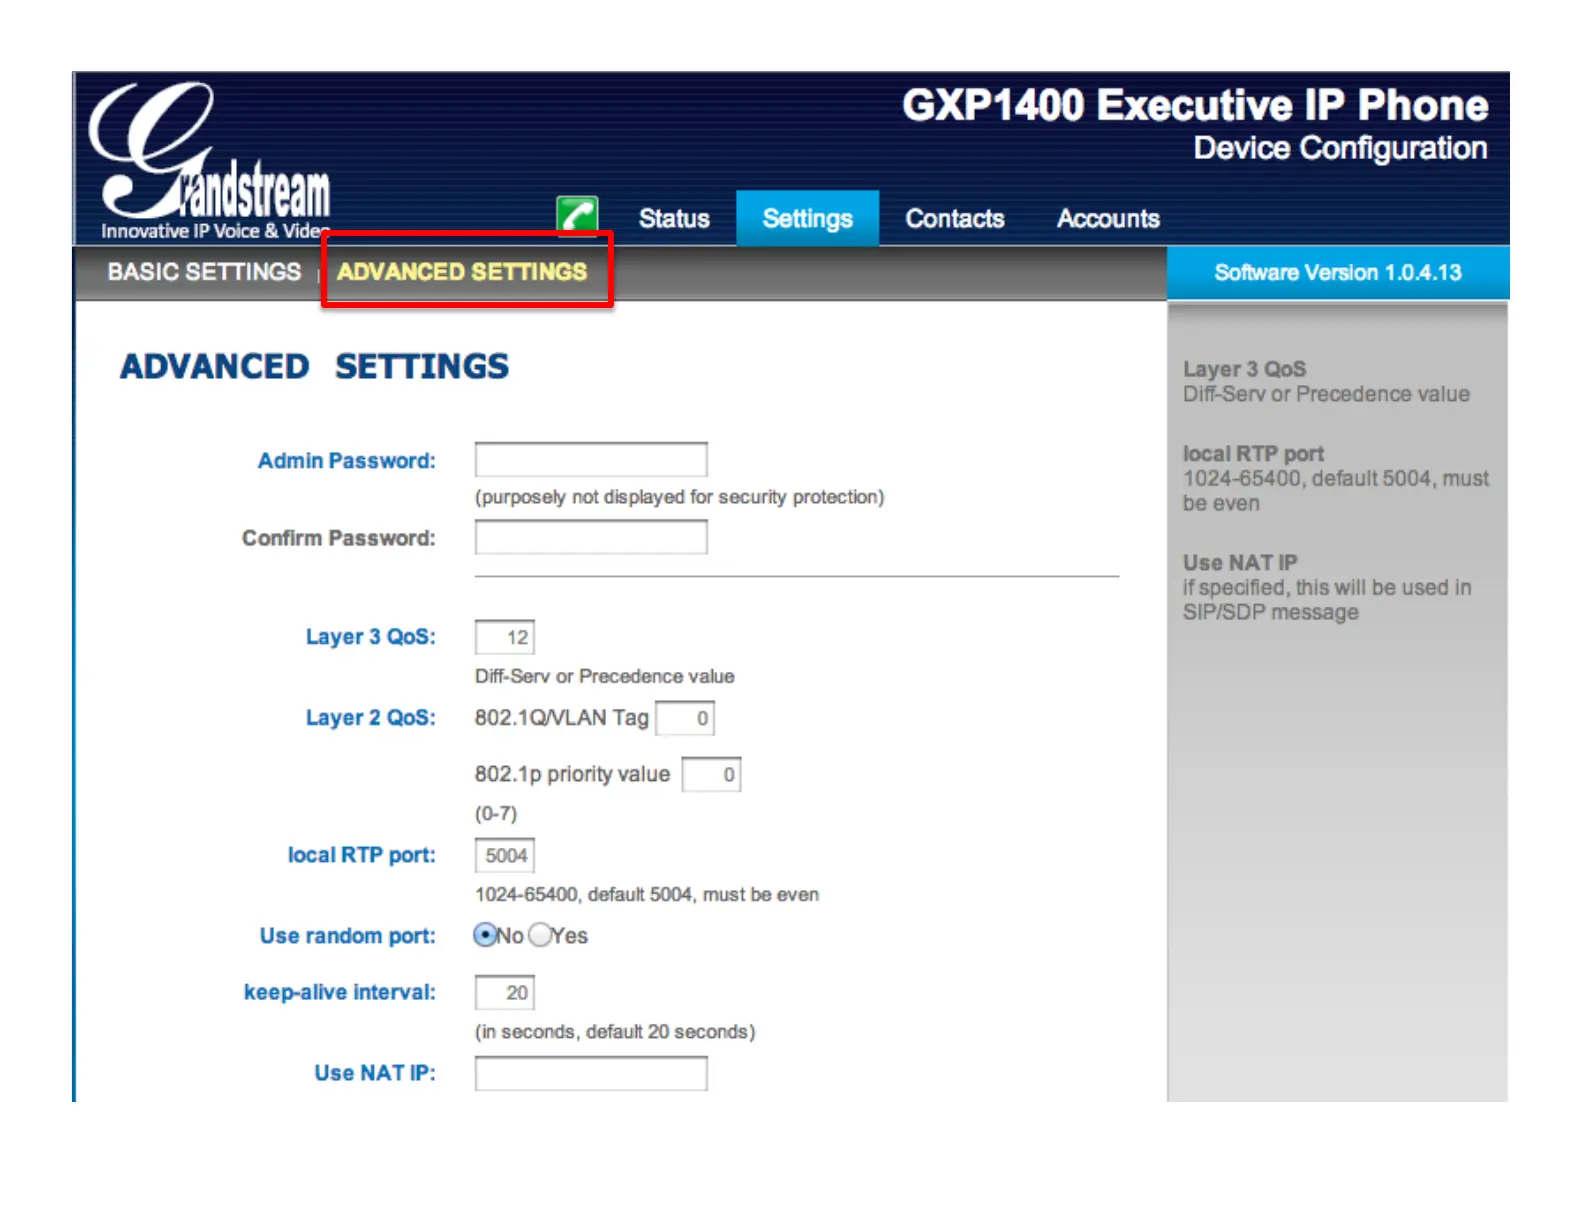Click the local RTP port sidebar help heading
The image size is (1582, 1219).
pos(1253,453)
